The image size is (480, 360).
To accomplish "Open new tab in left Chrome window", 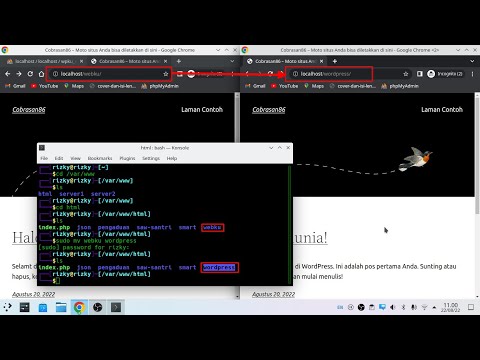I will click(179, 61).
